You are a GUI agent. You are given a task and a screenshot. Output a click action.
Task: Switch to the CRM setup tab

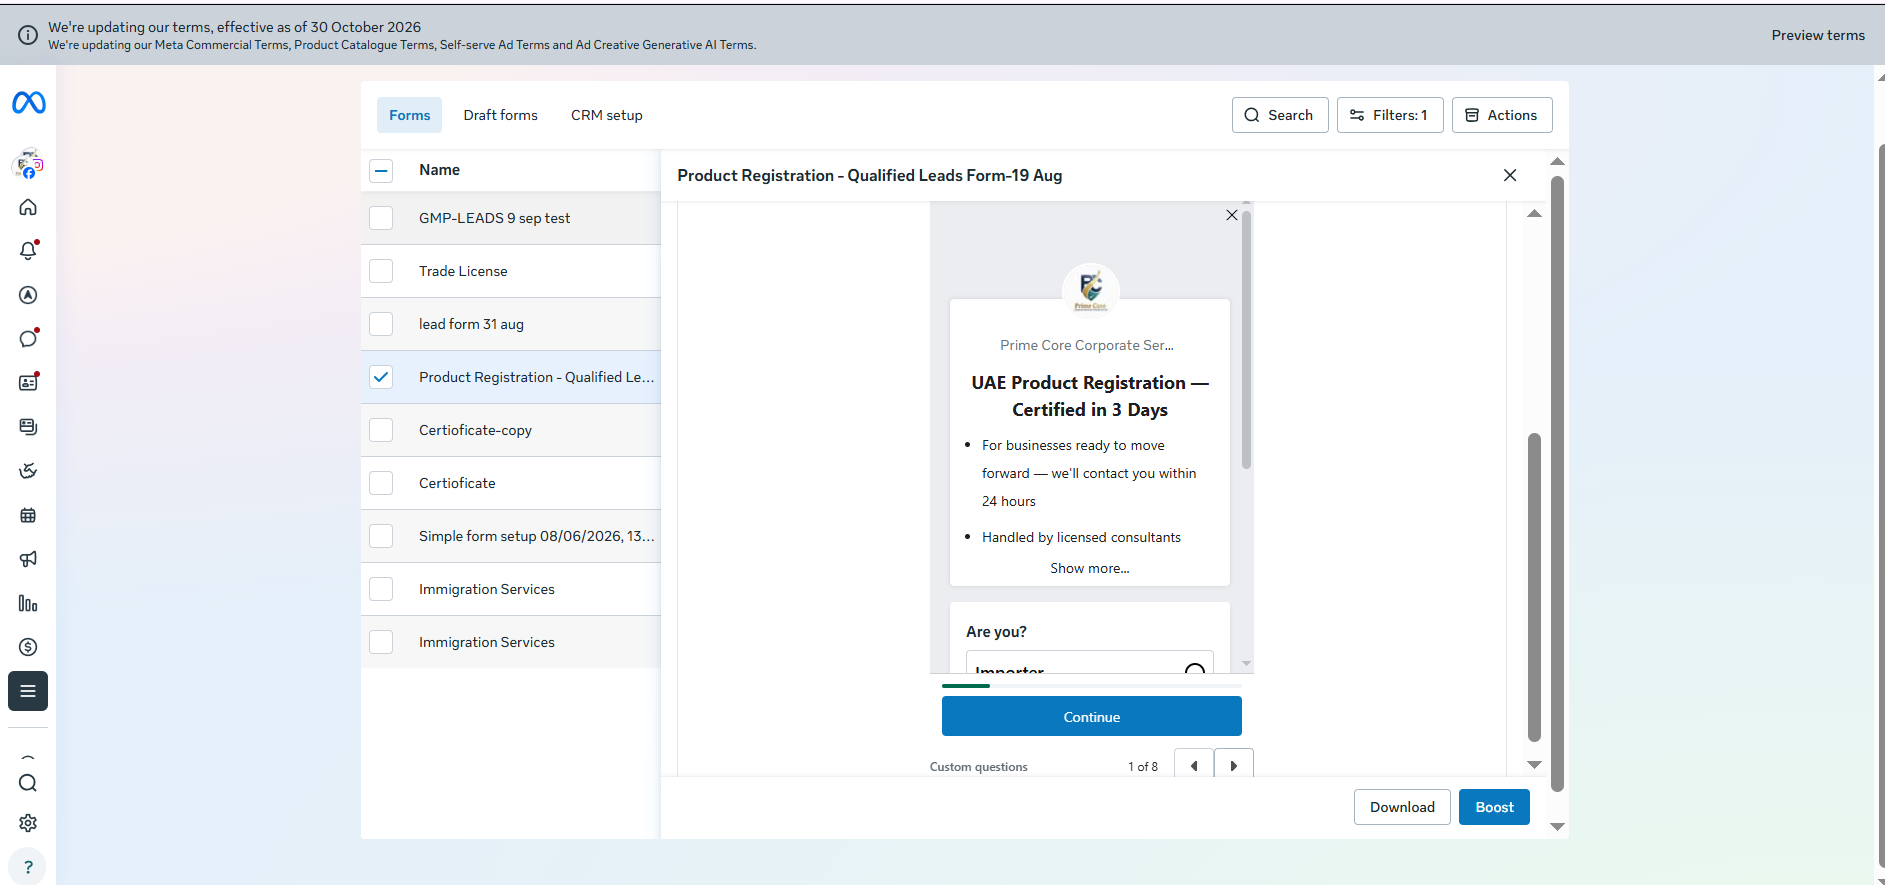coord(607,115)
